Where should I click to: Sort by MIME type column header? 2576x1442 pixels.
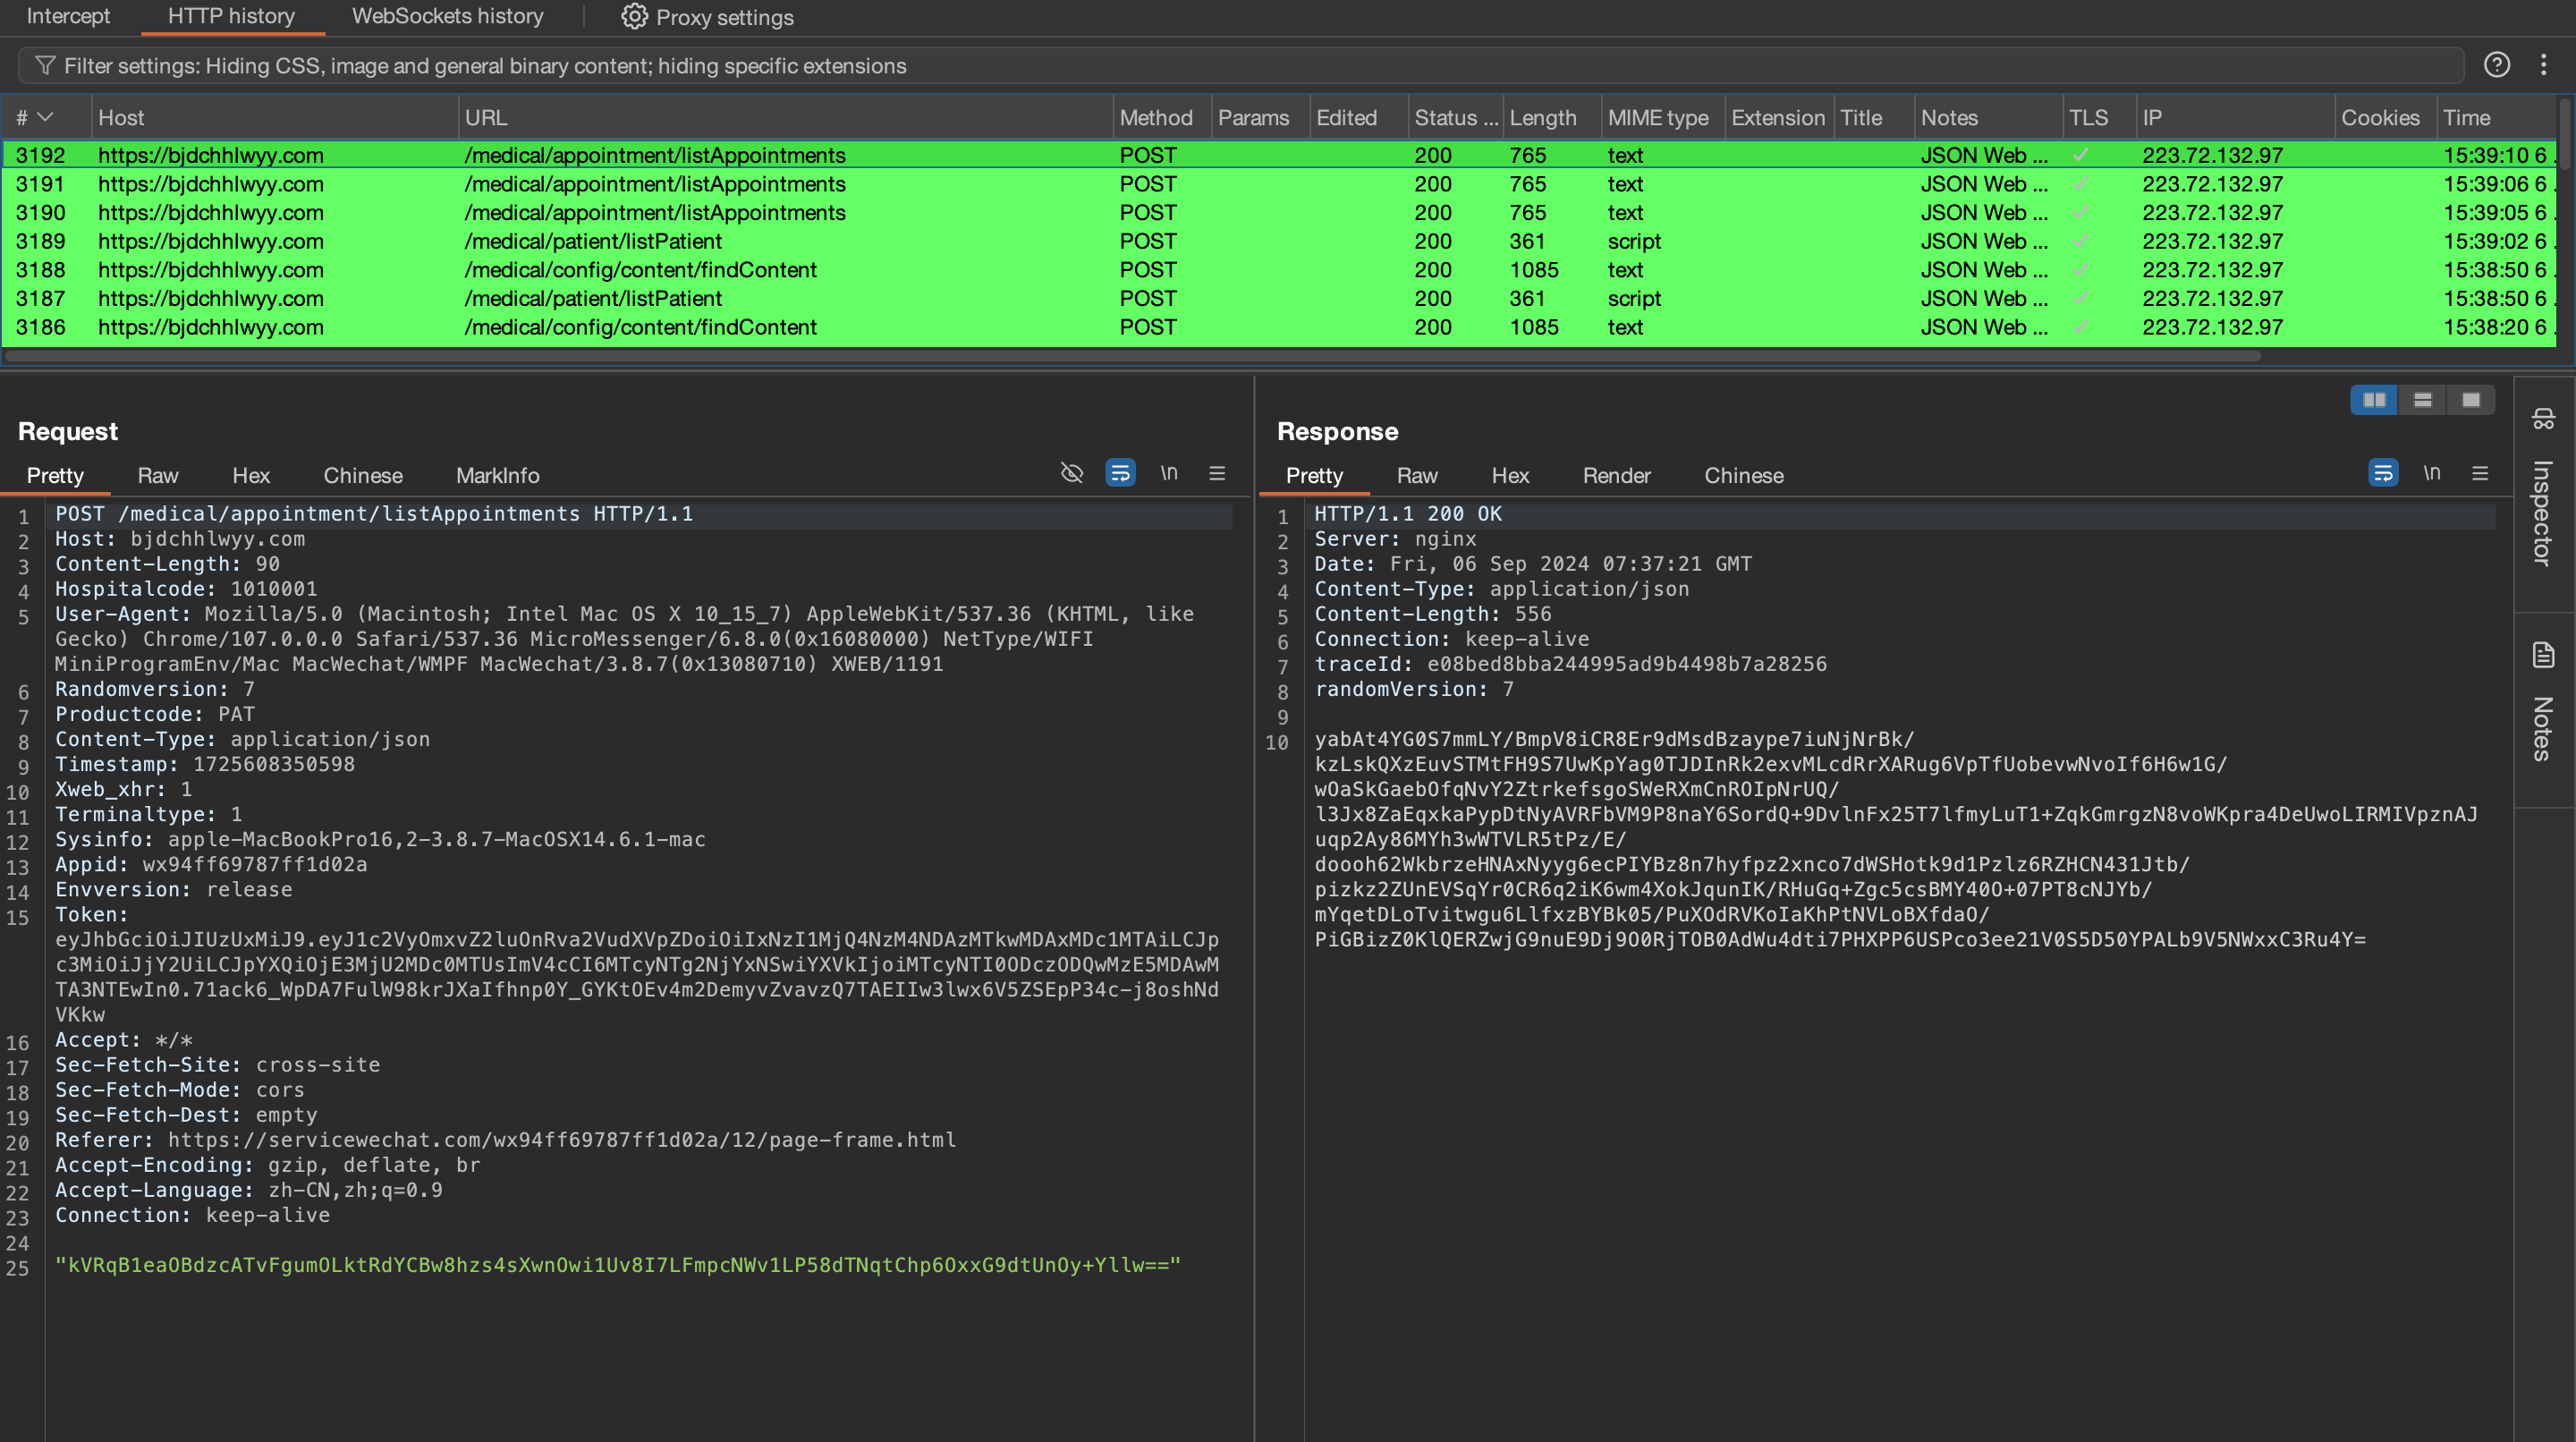click(1663, 117)
